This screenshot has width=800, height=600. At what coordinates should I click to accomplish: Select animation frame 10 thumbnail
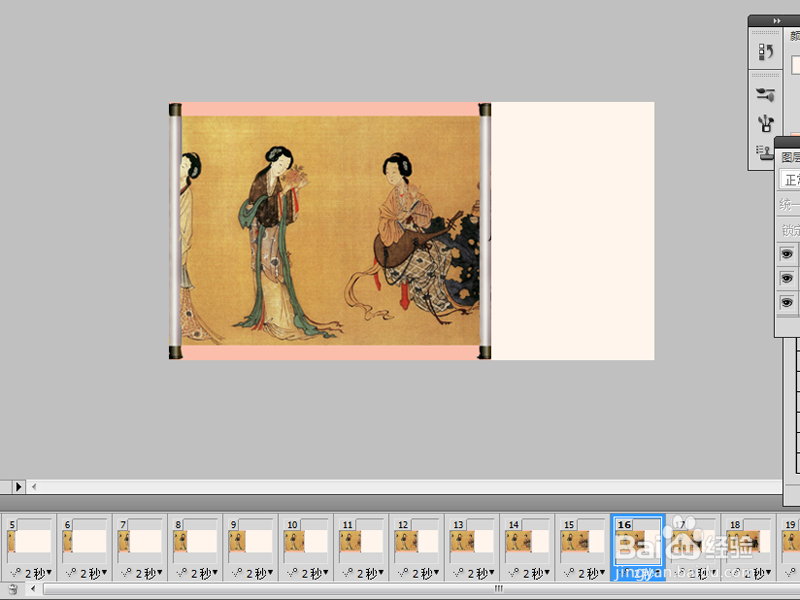pyautogui.click(x=306, y=540)
